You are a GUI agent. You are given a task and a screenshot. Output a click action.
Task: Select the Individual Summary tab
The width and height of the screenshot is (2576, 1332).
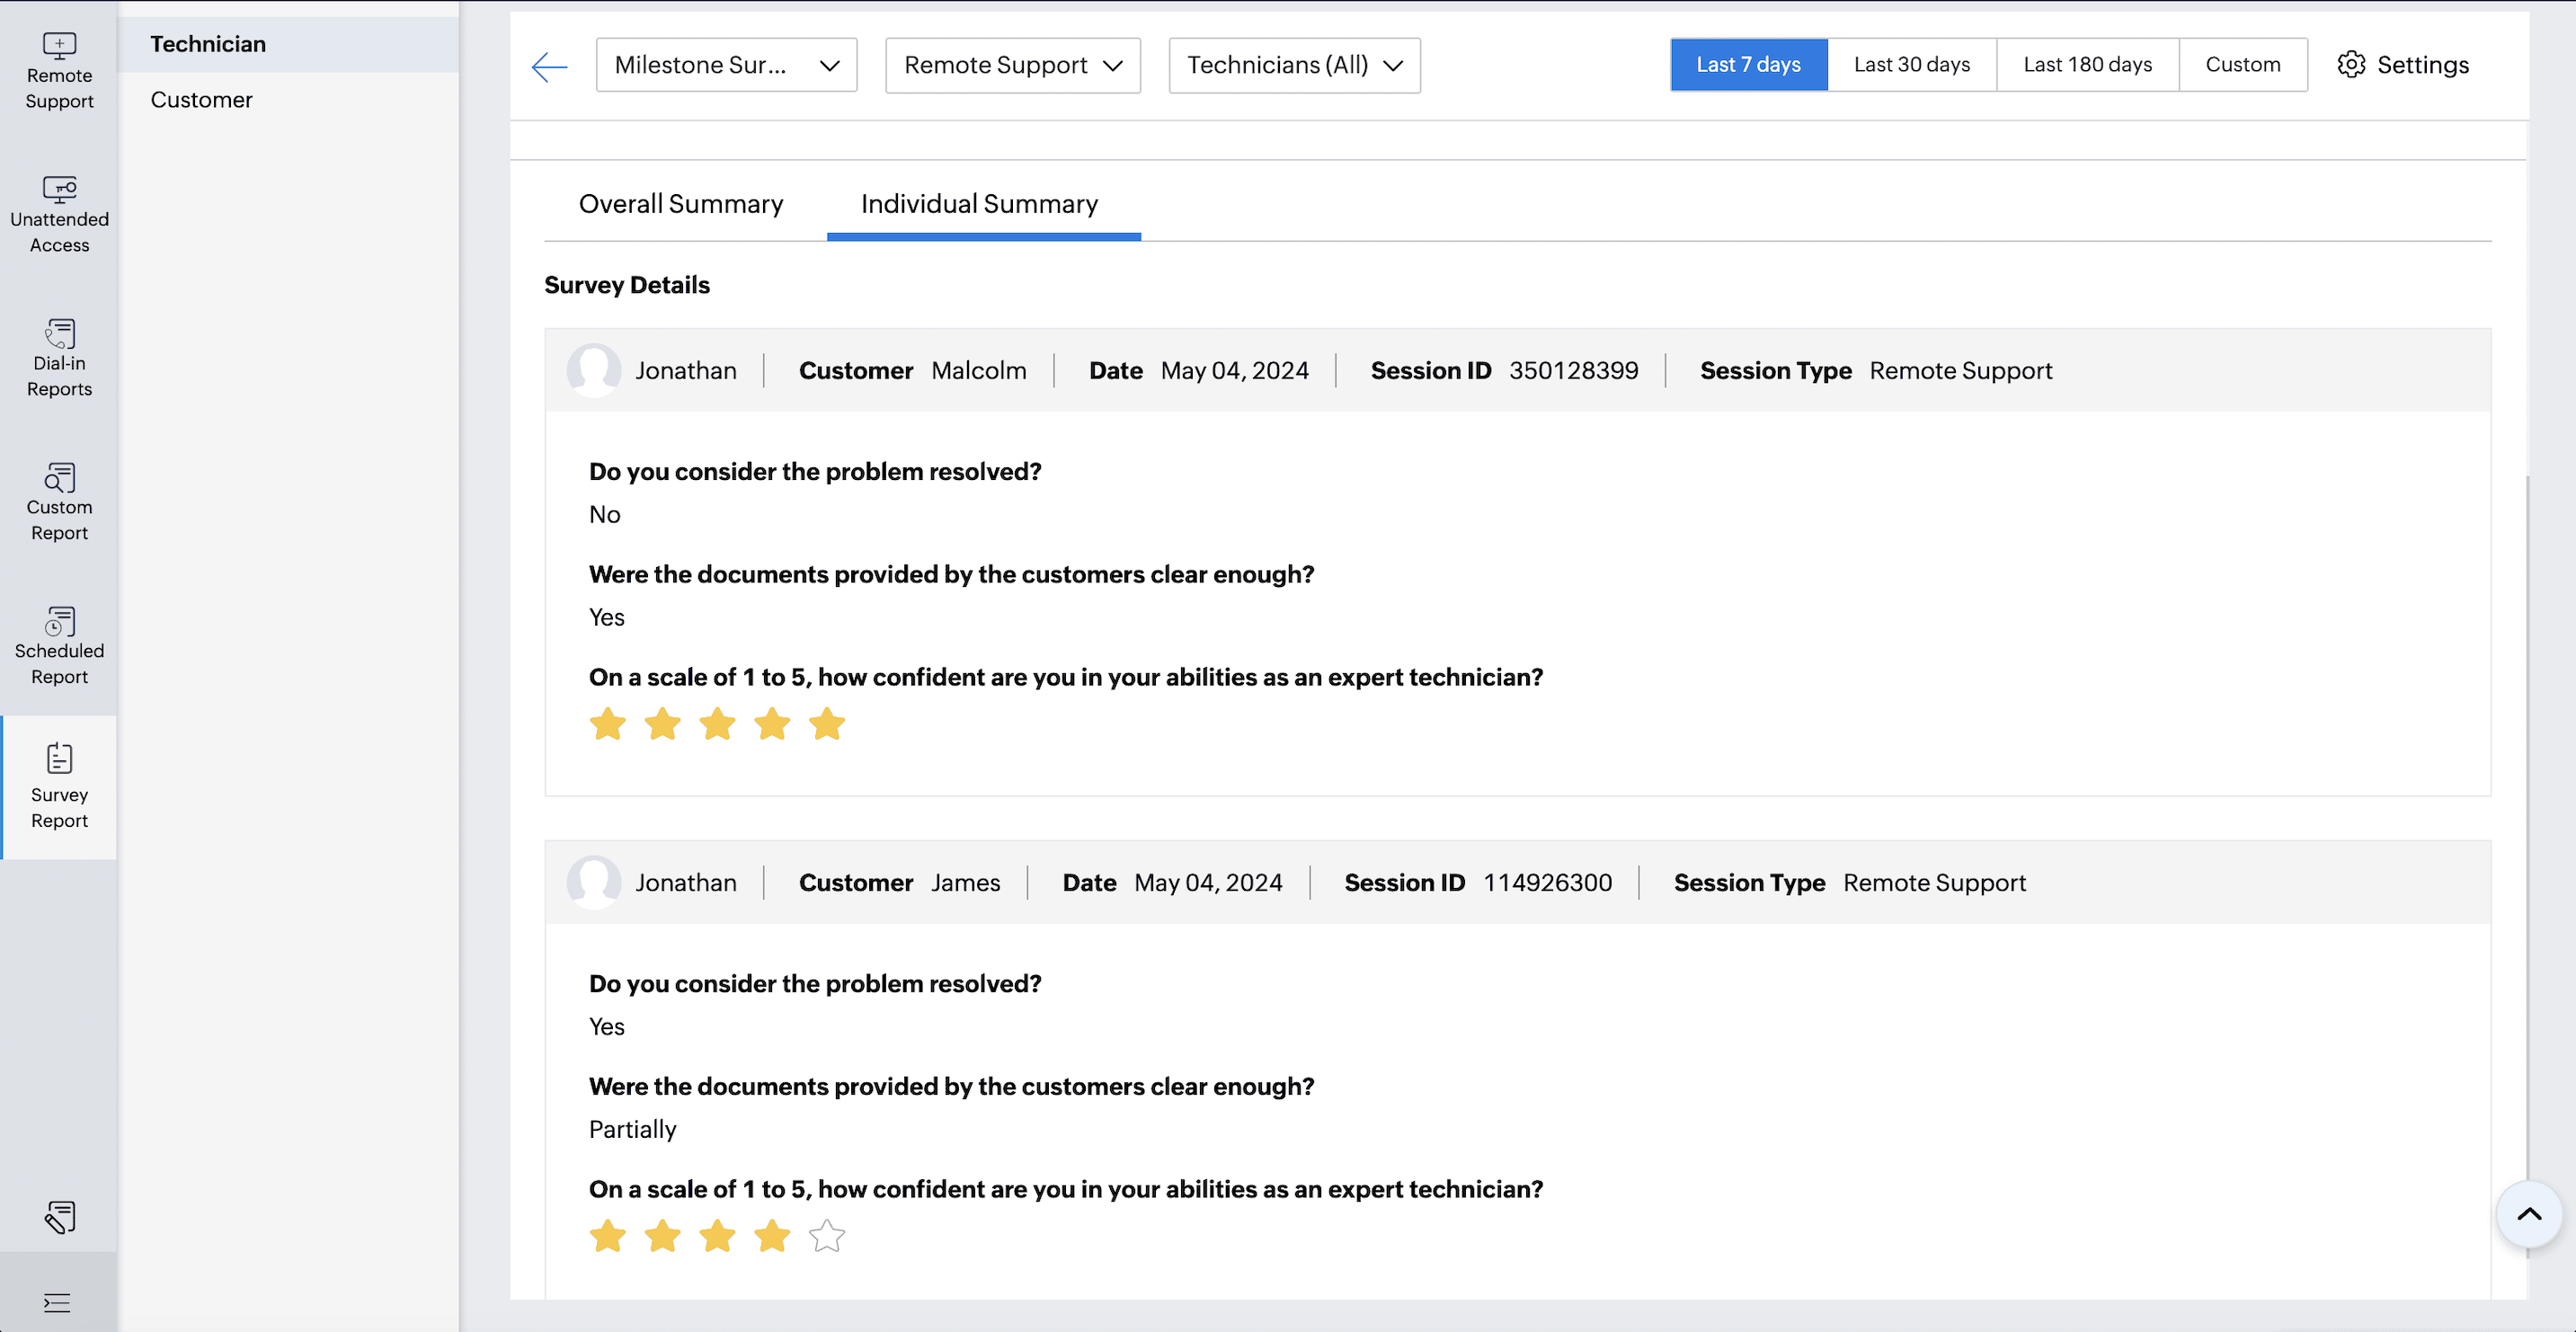pos(979,204)
